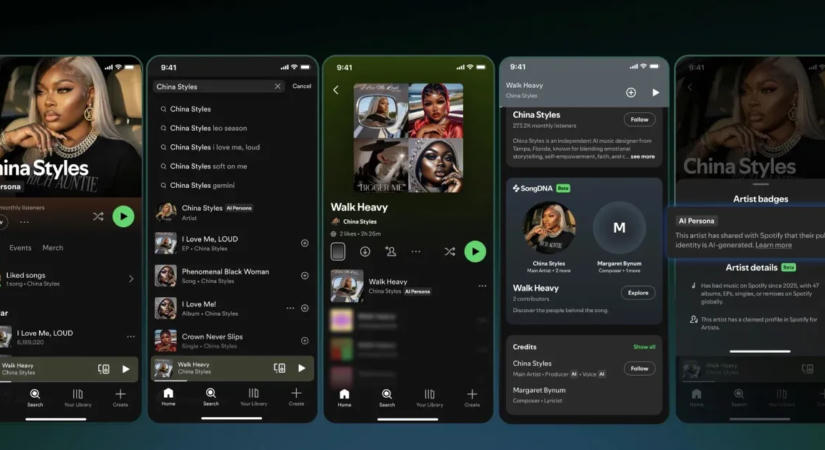This screenshot has width=825, height=450.
Task: Tap 'Show all' in Credits section
Action: click(x=644, y=347)
